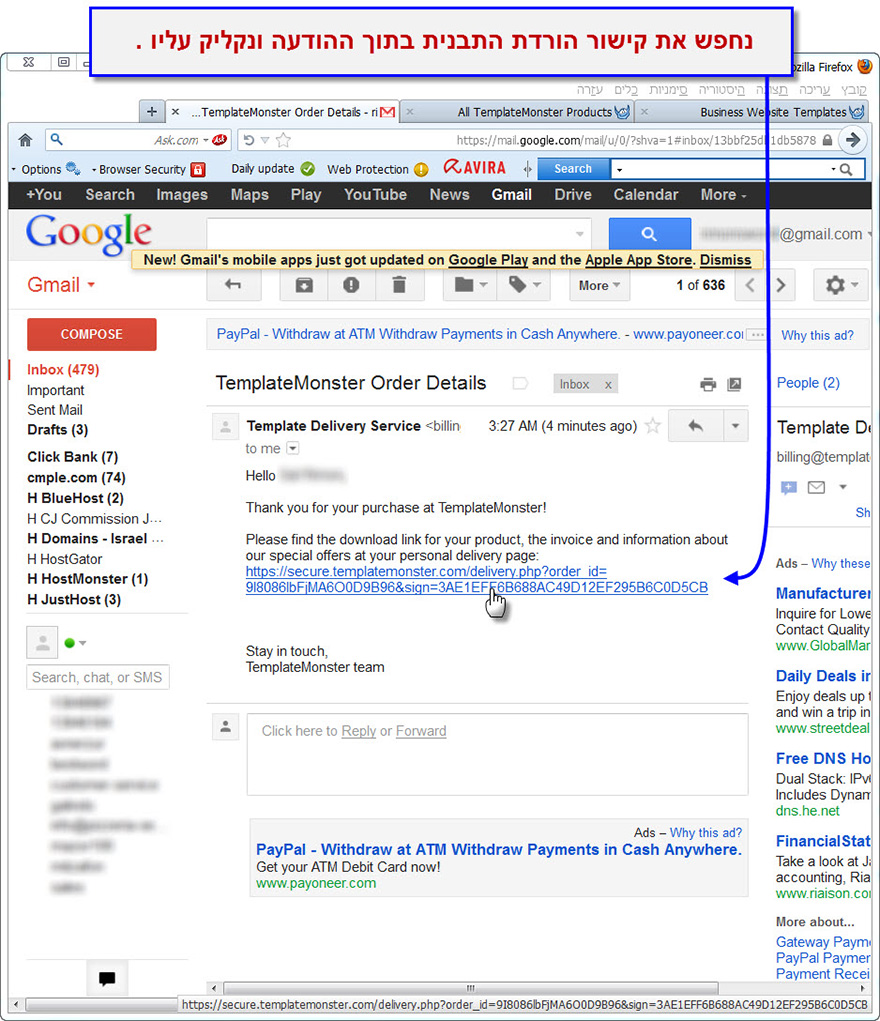Viewport: 880px width, 1021px height.
Task: Open the More actions dropdown in Gmail toolbar
Action: [x=599, y=285]
